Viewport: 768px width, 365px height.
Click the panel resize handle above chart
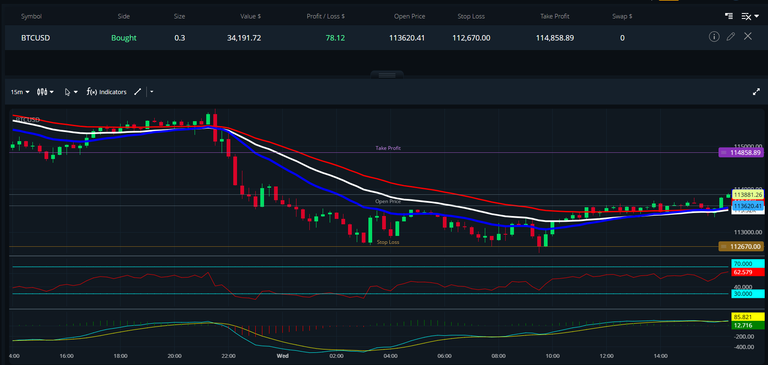387,75
